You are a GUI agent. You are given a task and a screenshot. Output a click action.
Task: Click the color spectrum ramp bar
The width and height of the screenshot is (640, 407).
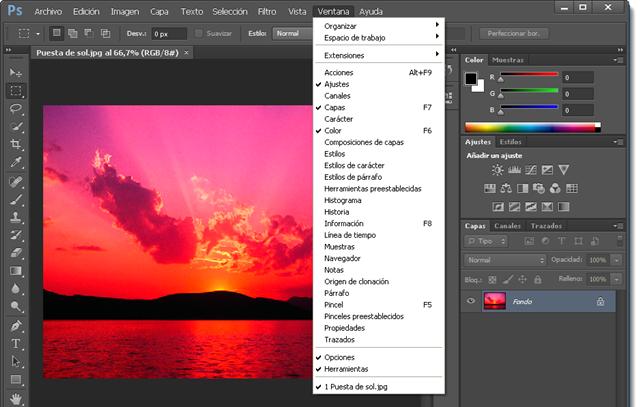tap(532, 127)
